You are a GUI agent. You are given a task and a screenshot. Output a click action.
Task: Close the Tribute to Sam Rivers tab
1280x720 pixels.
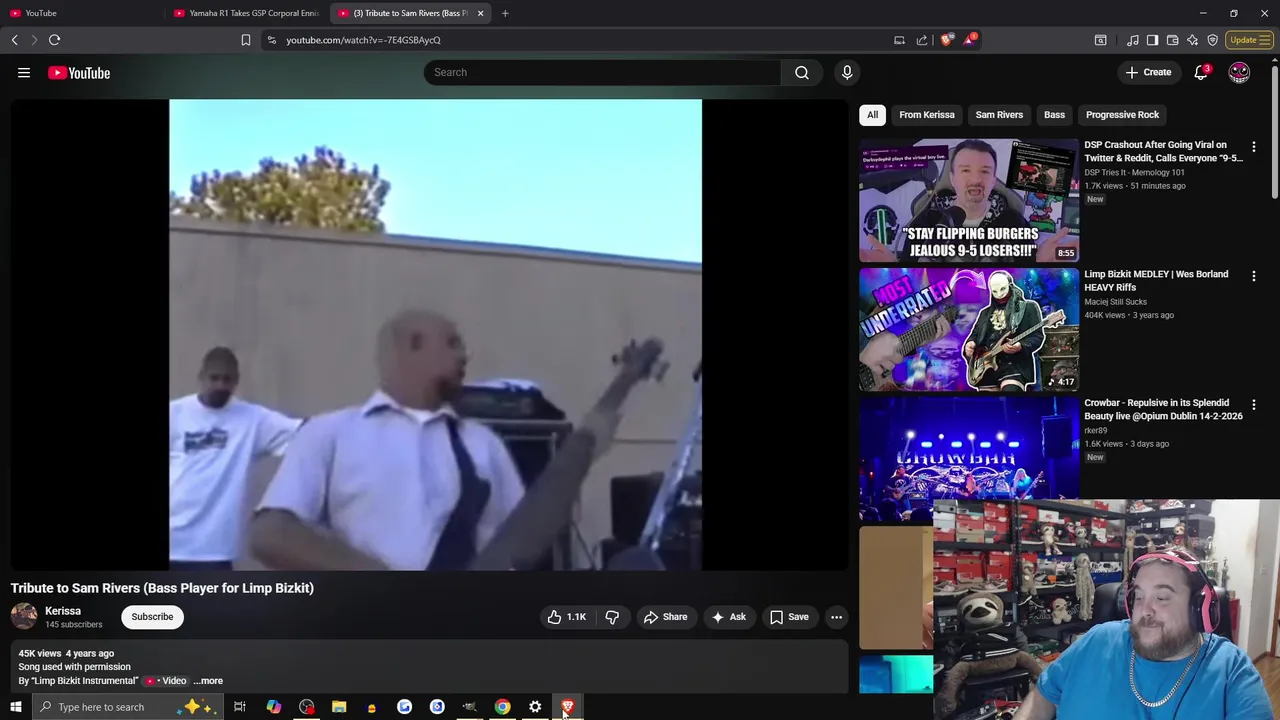point(480,13)
